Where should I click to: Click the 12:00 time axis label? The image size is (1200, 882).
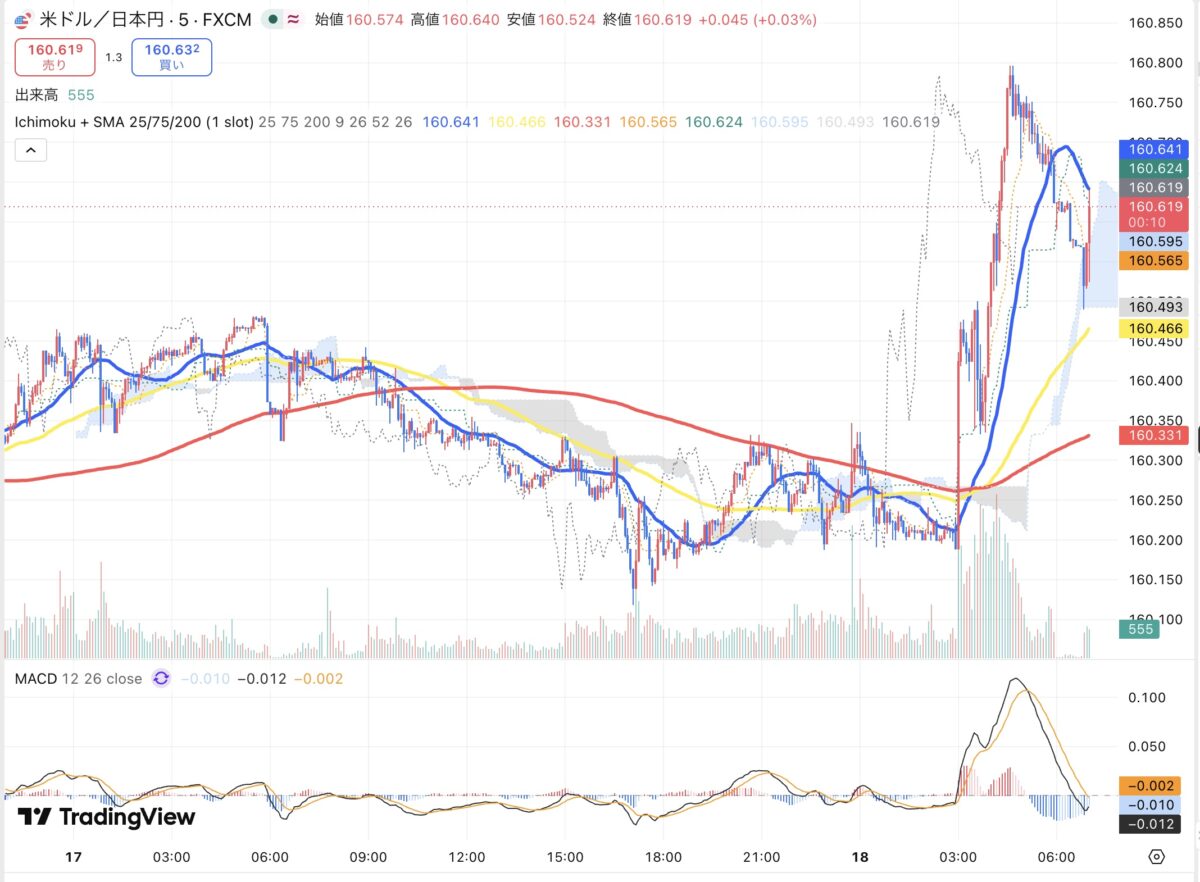click(467, 857)
